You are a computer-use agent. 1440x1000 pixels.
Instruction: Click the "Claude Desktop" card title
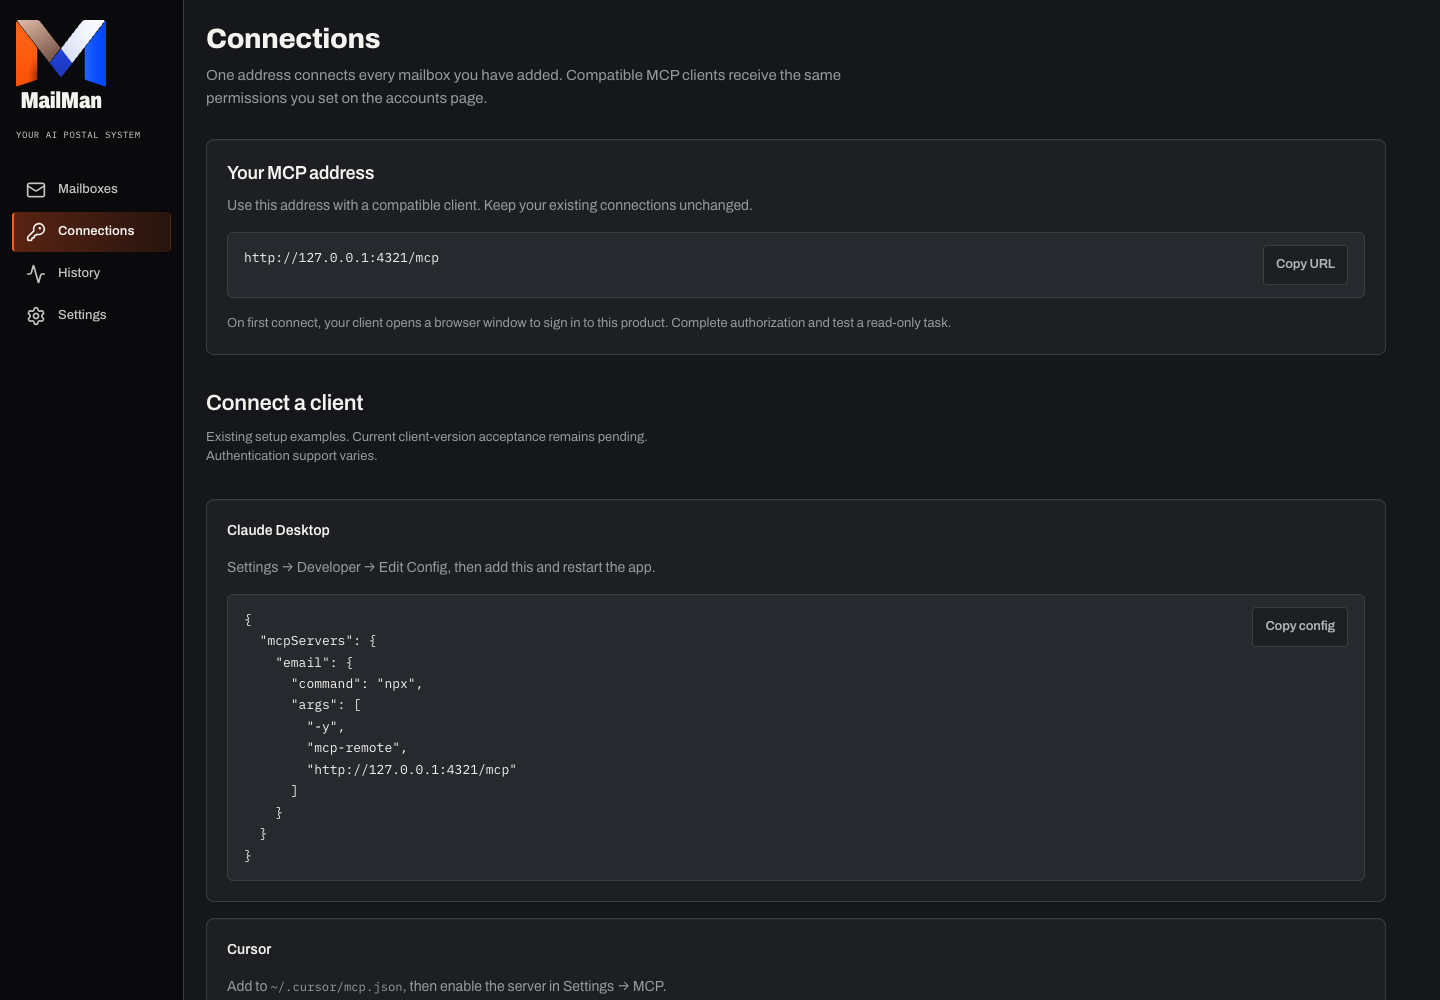pos(278,531)
